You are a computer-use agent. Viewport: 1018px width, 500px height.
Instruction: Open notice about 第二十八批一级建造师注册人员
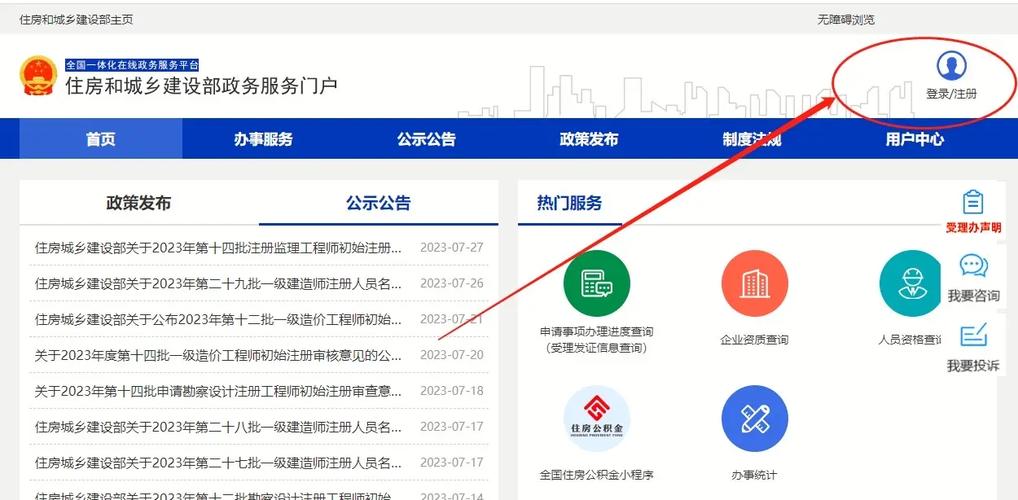tap(219, 427)
